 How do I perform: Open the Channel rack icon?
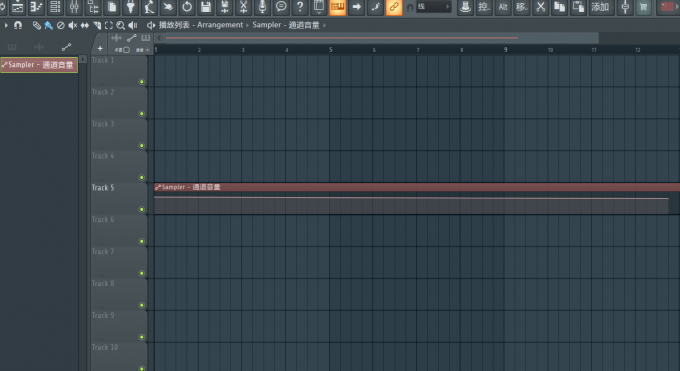[56, 7]
